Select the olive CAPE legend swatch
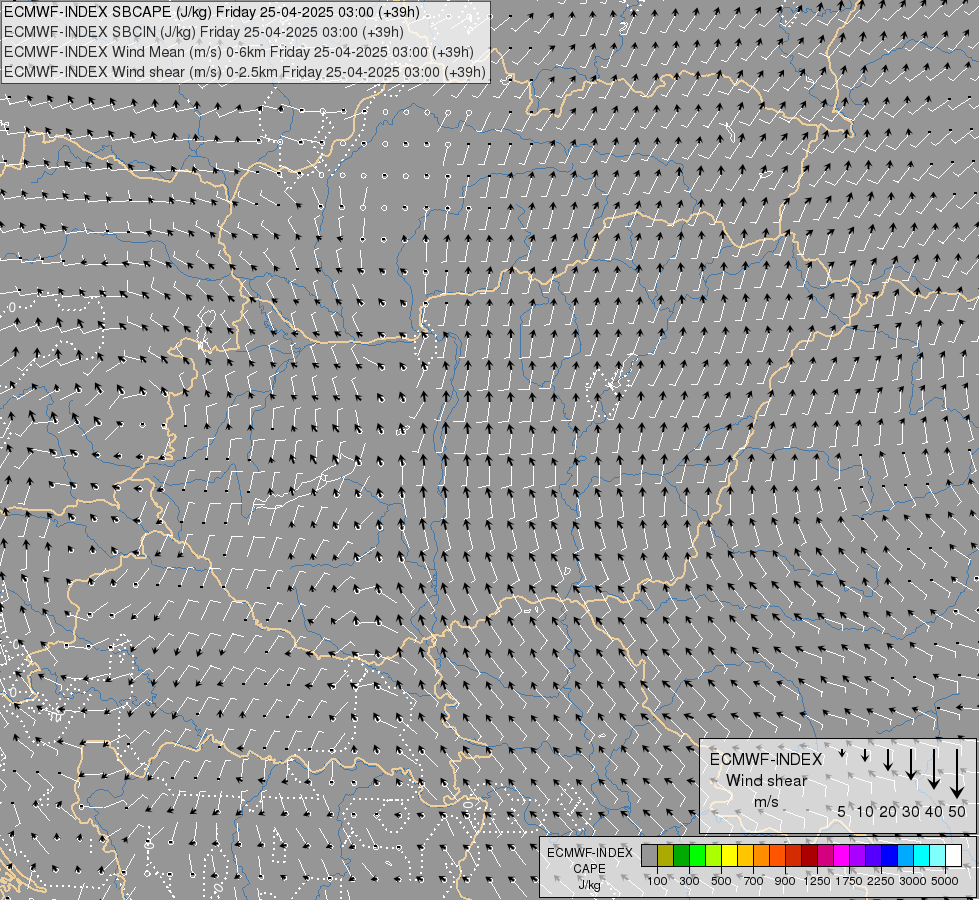 [x=666, y=856]
